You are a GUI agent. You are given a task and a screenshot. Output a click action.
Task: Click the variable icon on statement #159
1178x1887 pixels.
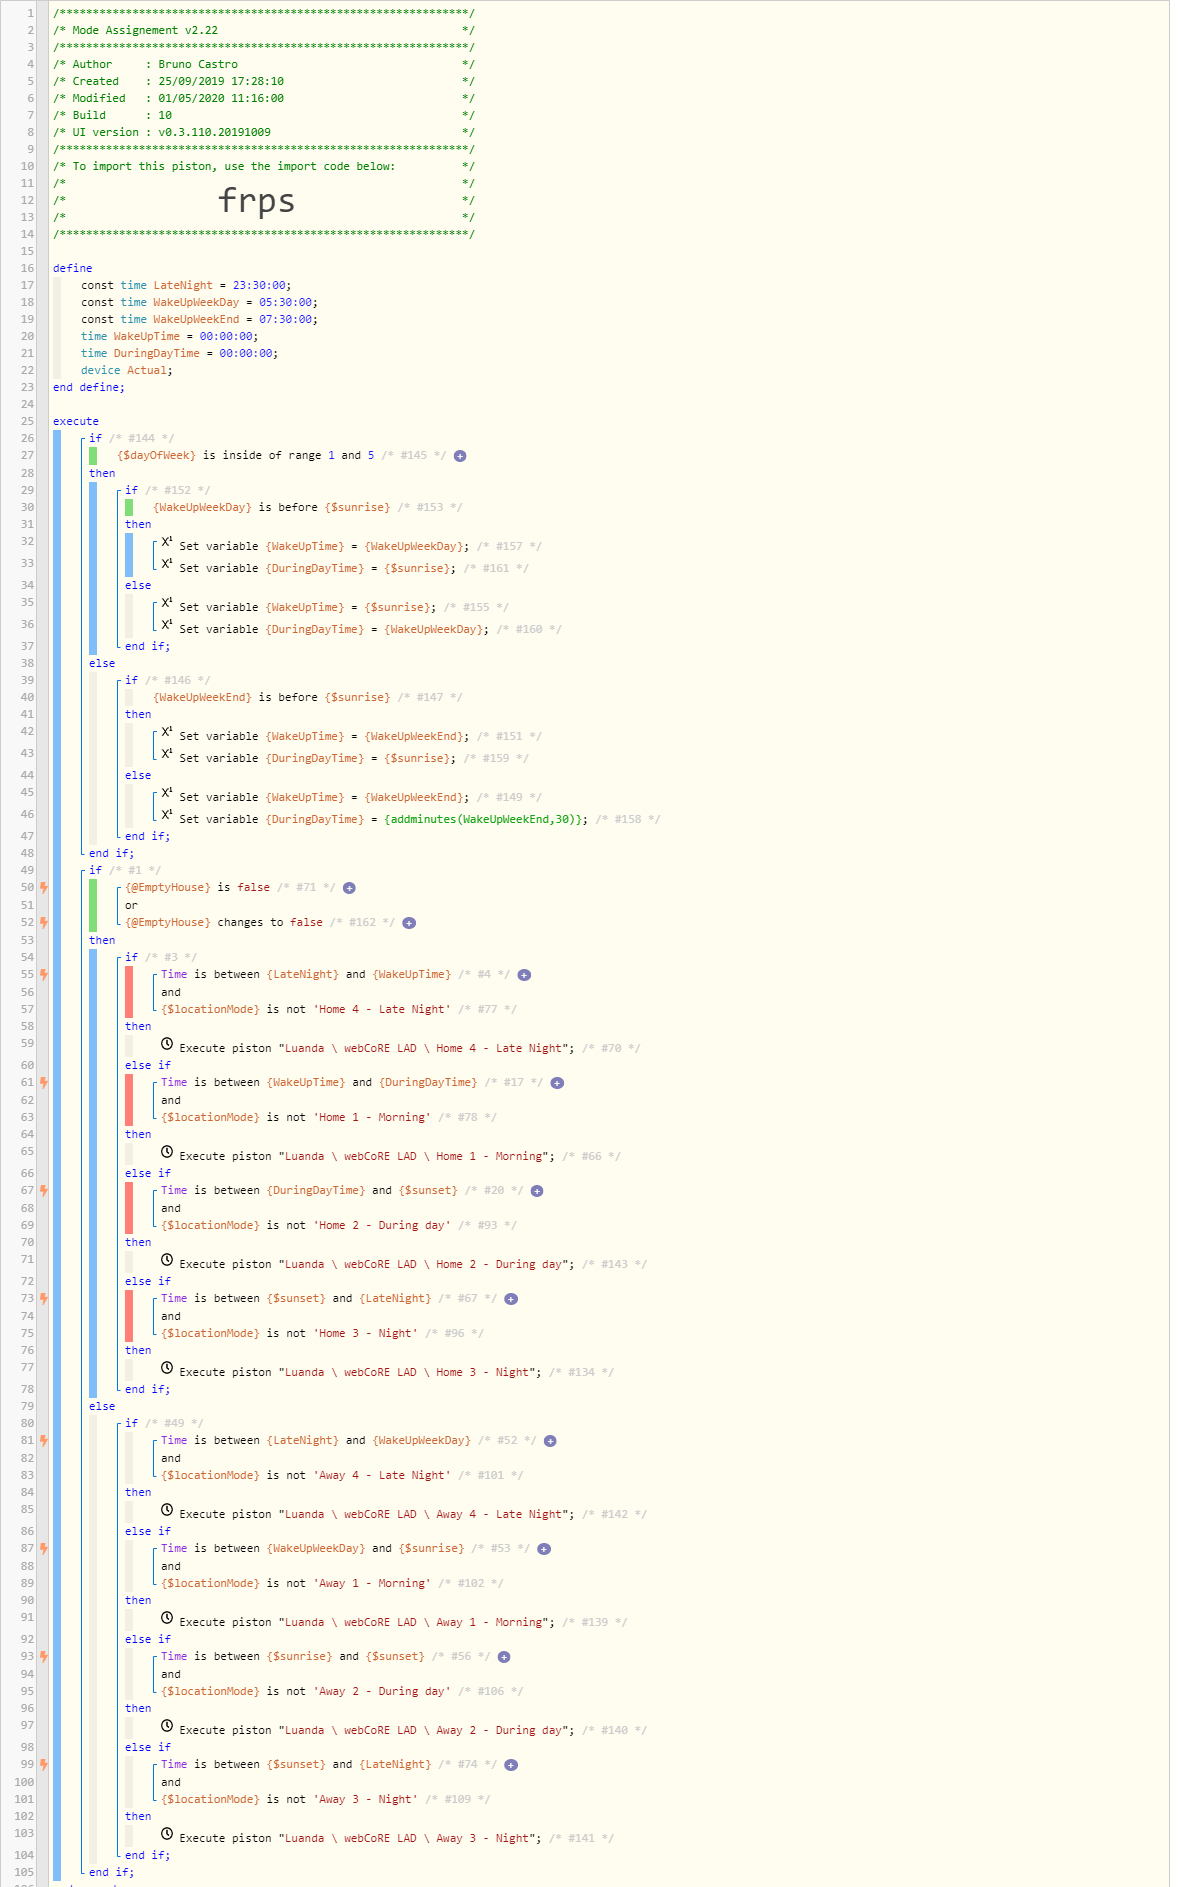click(167, 754)
